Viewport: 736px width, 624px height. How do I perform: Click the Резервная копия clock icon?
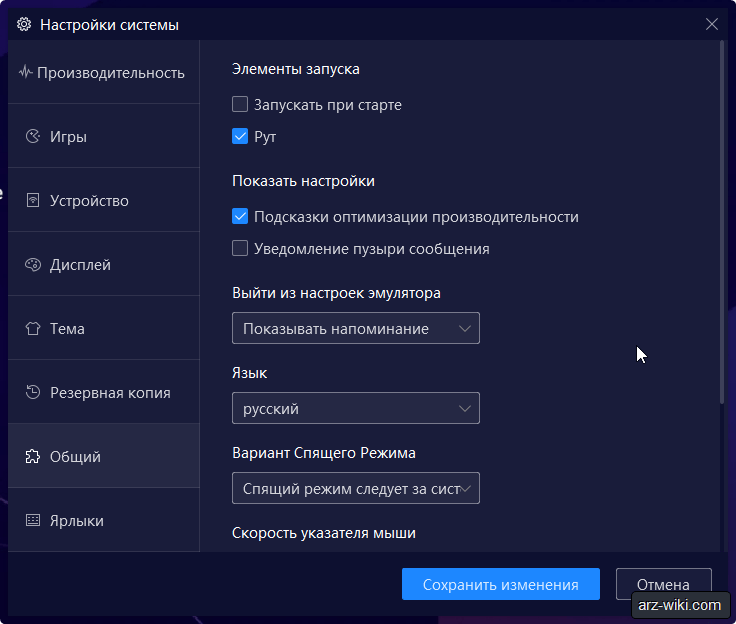coord(33,392)
